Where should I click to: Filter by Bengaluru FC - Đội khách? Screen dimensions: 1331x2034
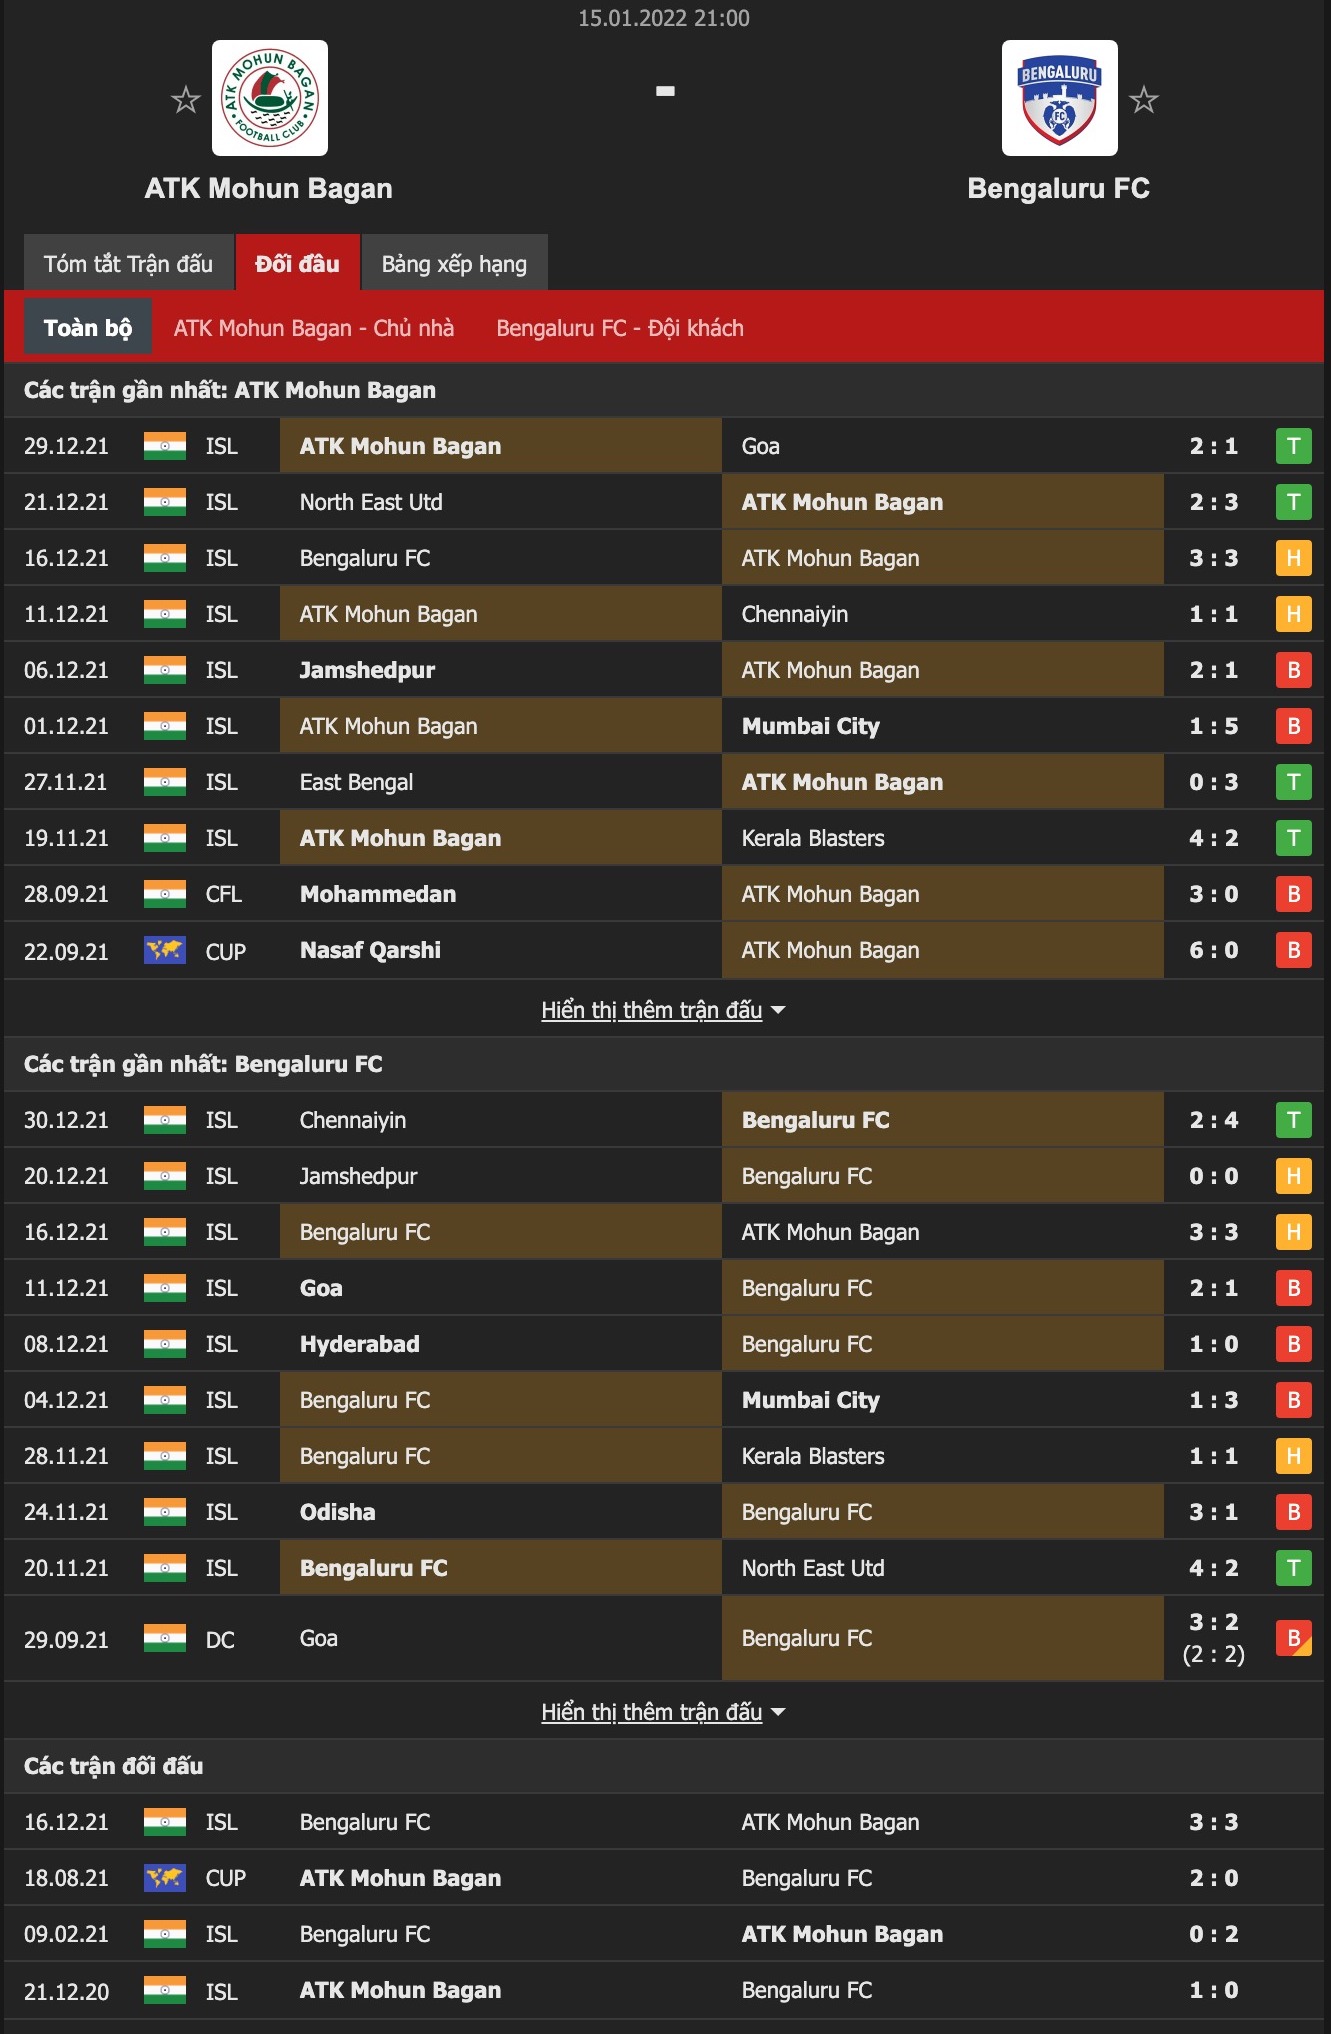click(620, 328)
